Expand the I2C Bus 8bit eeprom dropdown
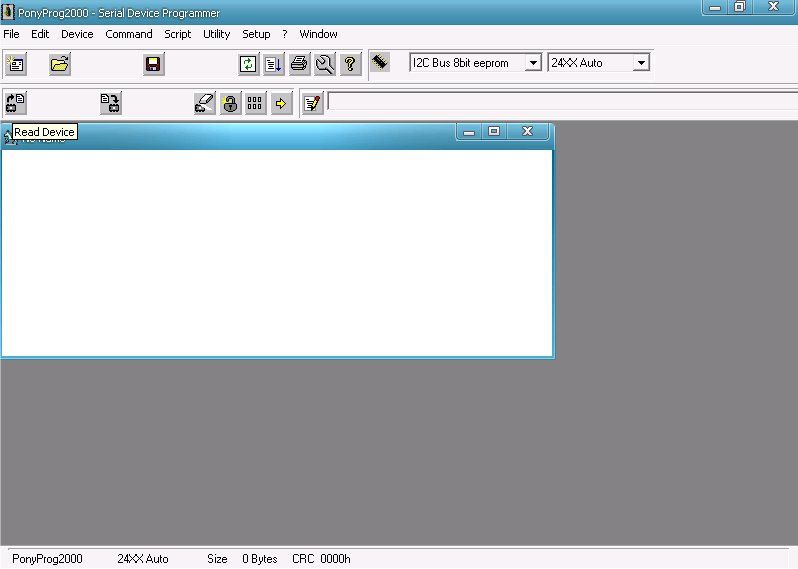 point(533,63)
